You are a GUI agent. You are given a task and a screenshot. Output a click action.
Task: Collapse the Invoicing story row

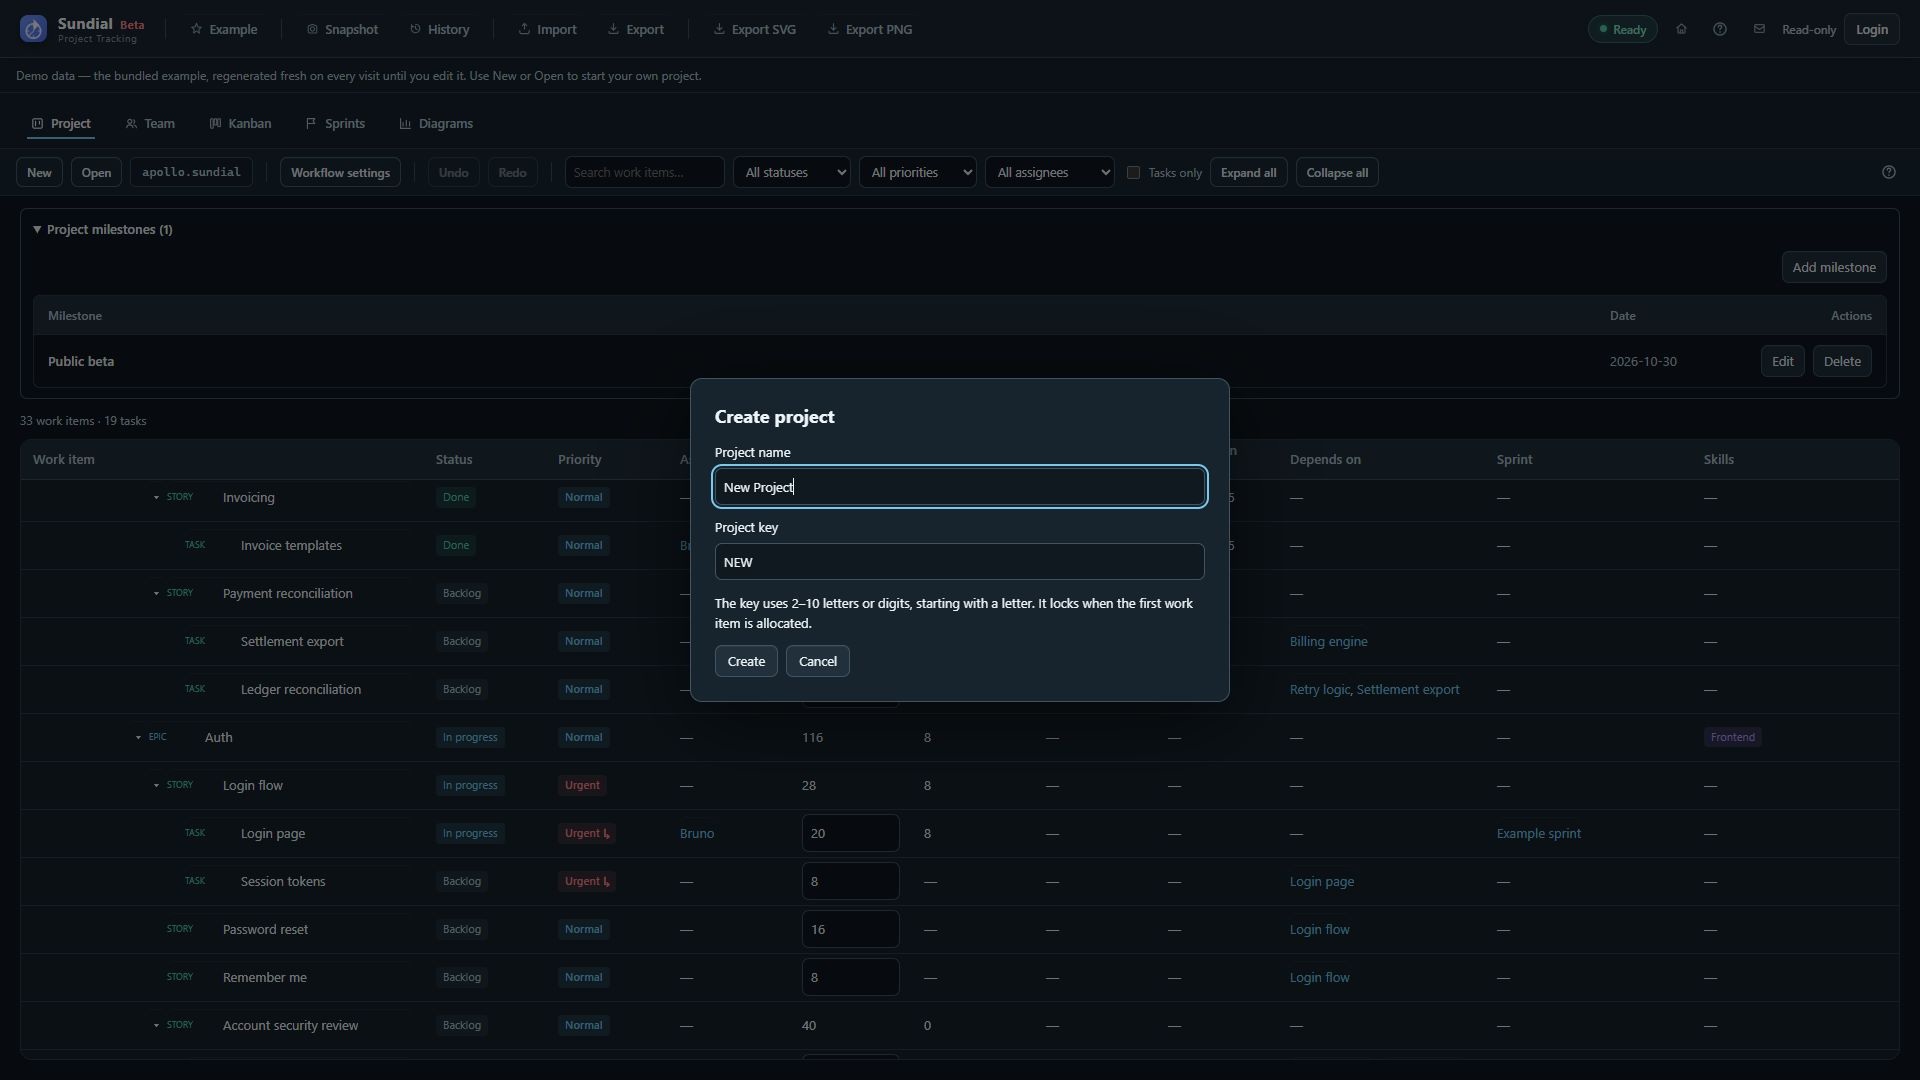[x=156, y=498]
